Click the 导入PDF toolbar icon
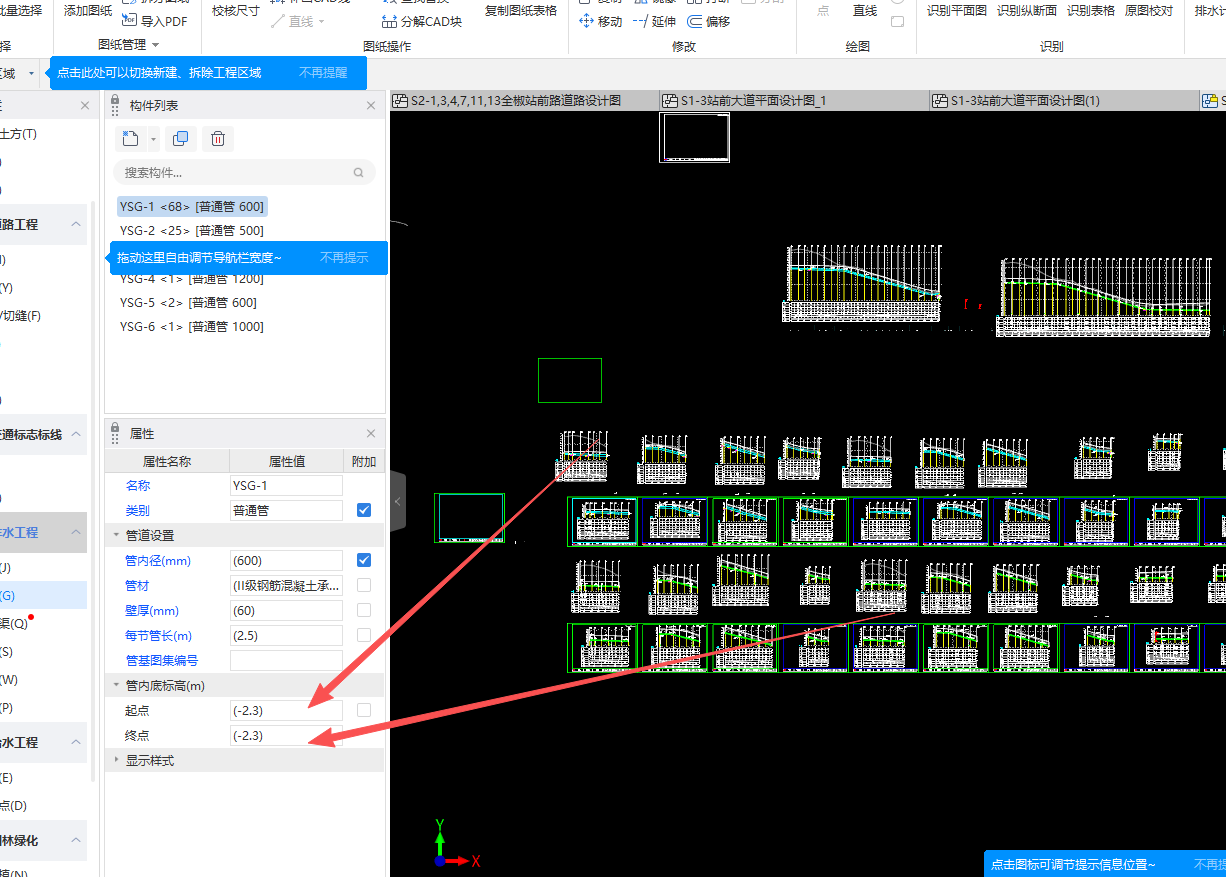The width and height of the screenshot is (1226, 877). (x=154, y=21)
